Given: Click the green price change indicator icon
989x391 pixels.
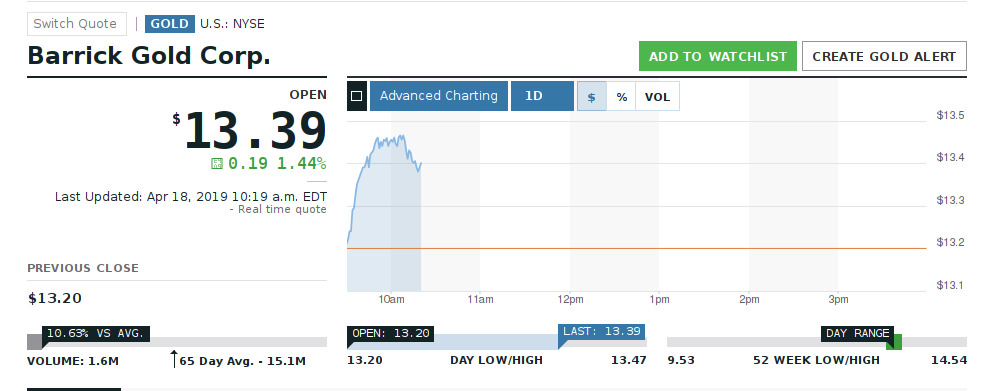Looking at the screenshot, I should (x=217, y=164).
